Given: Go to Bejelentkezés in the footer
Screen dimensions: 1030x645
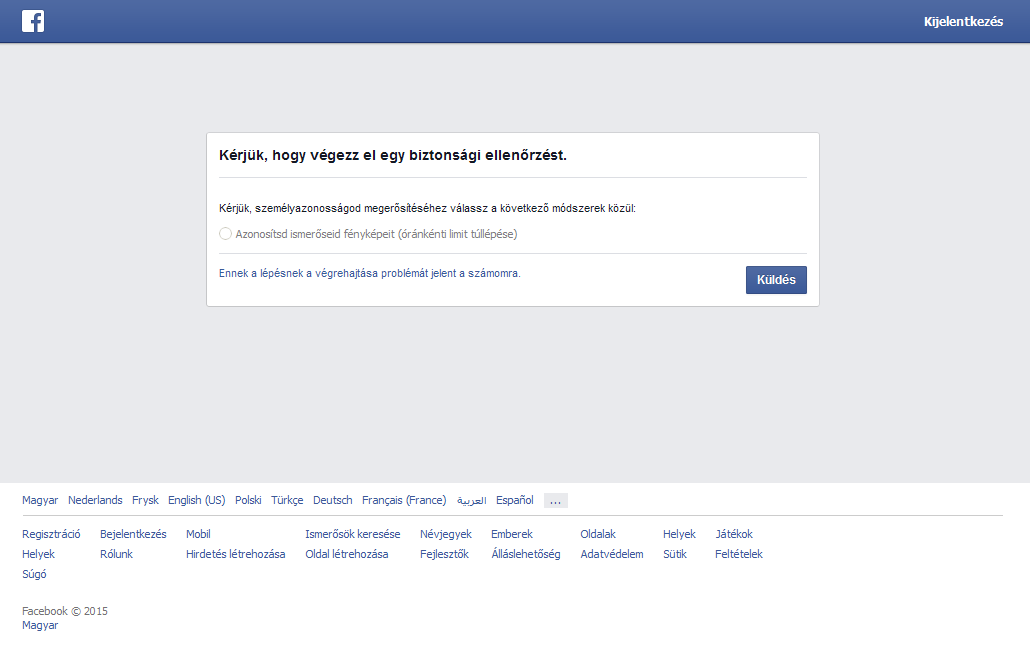Looking at the screenshot, I should point(133,534).
